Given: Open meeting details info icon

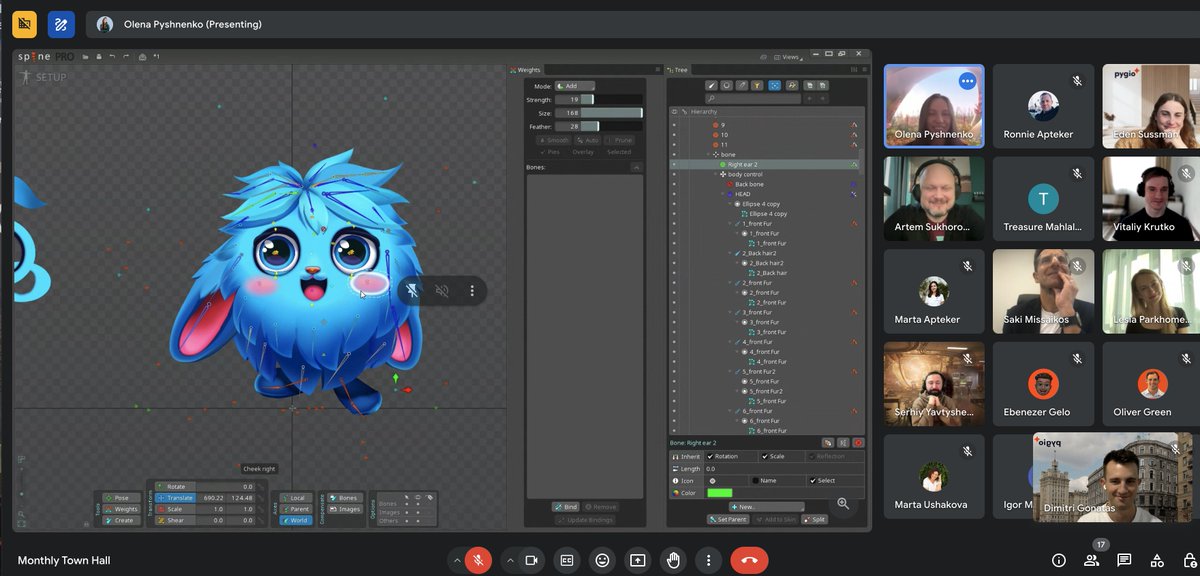Looking at the screenshot, I should [1059, 560].
